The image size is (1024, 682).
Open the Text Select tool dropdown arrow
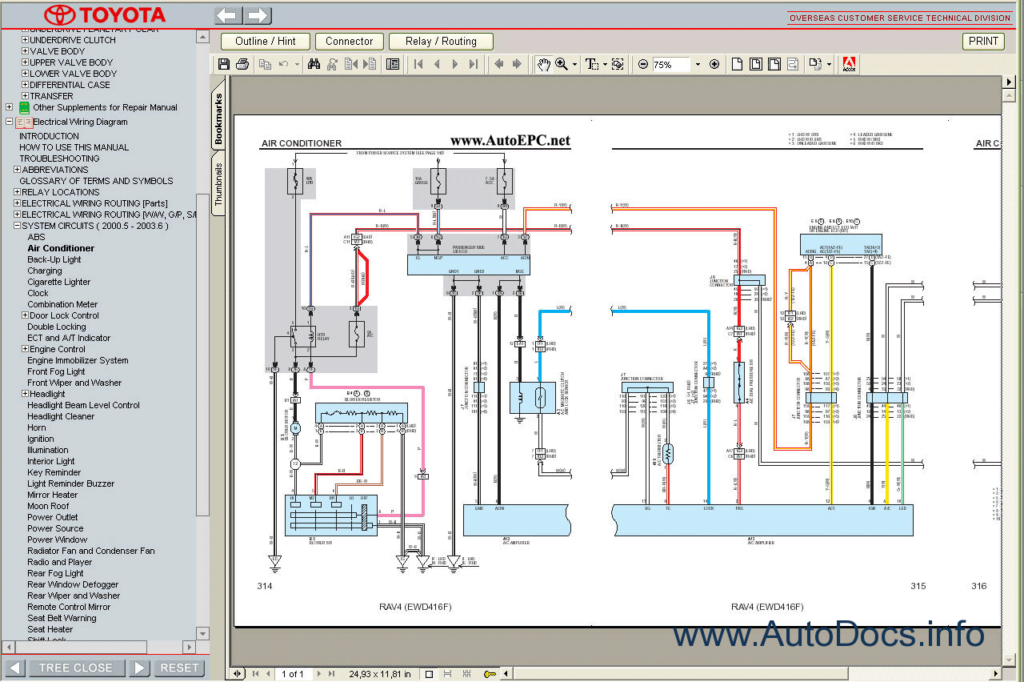coord(604,64)
